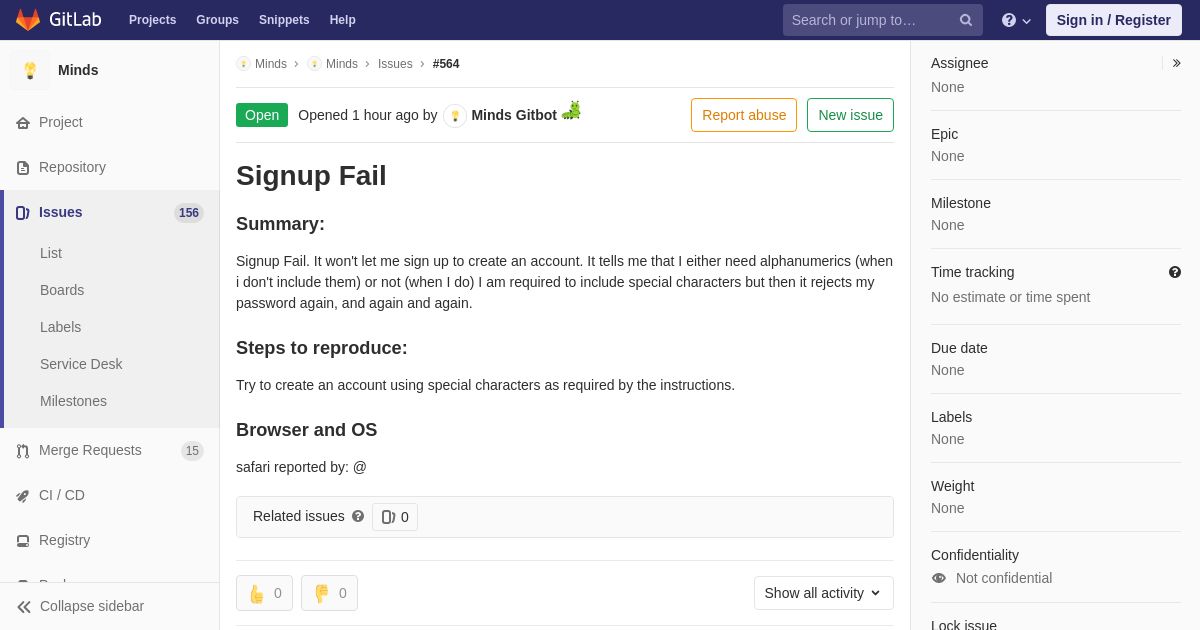Click the Not confidential eye icon
The image size is (1200, 630).
[939, 578]
